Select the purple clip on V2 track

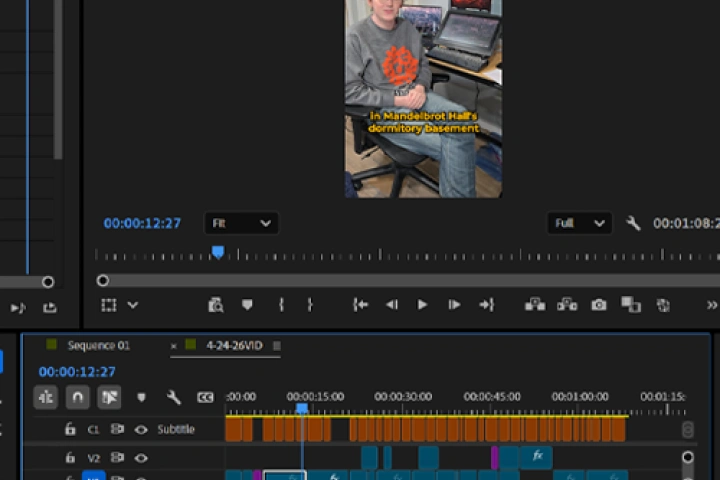(x=495, y=457)
